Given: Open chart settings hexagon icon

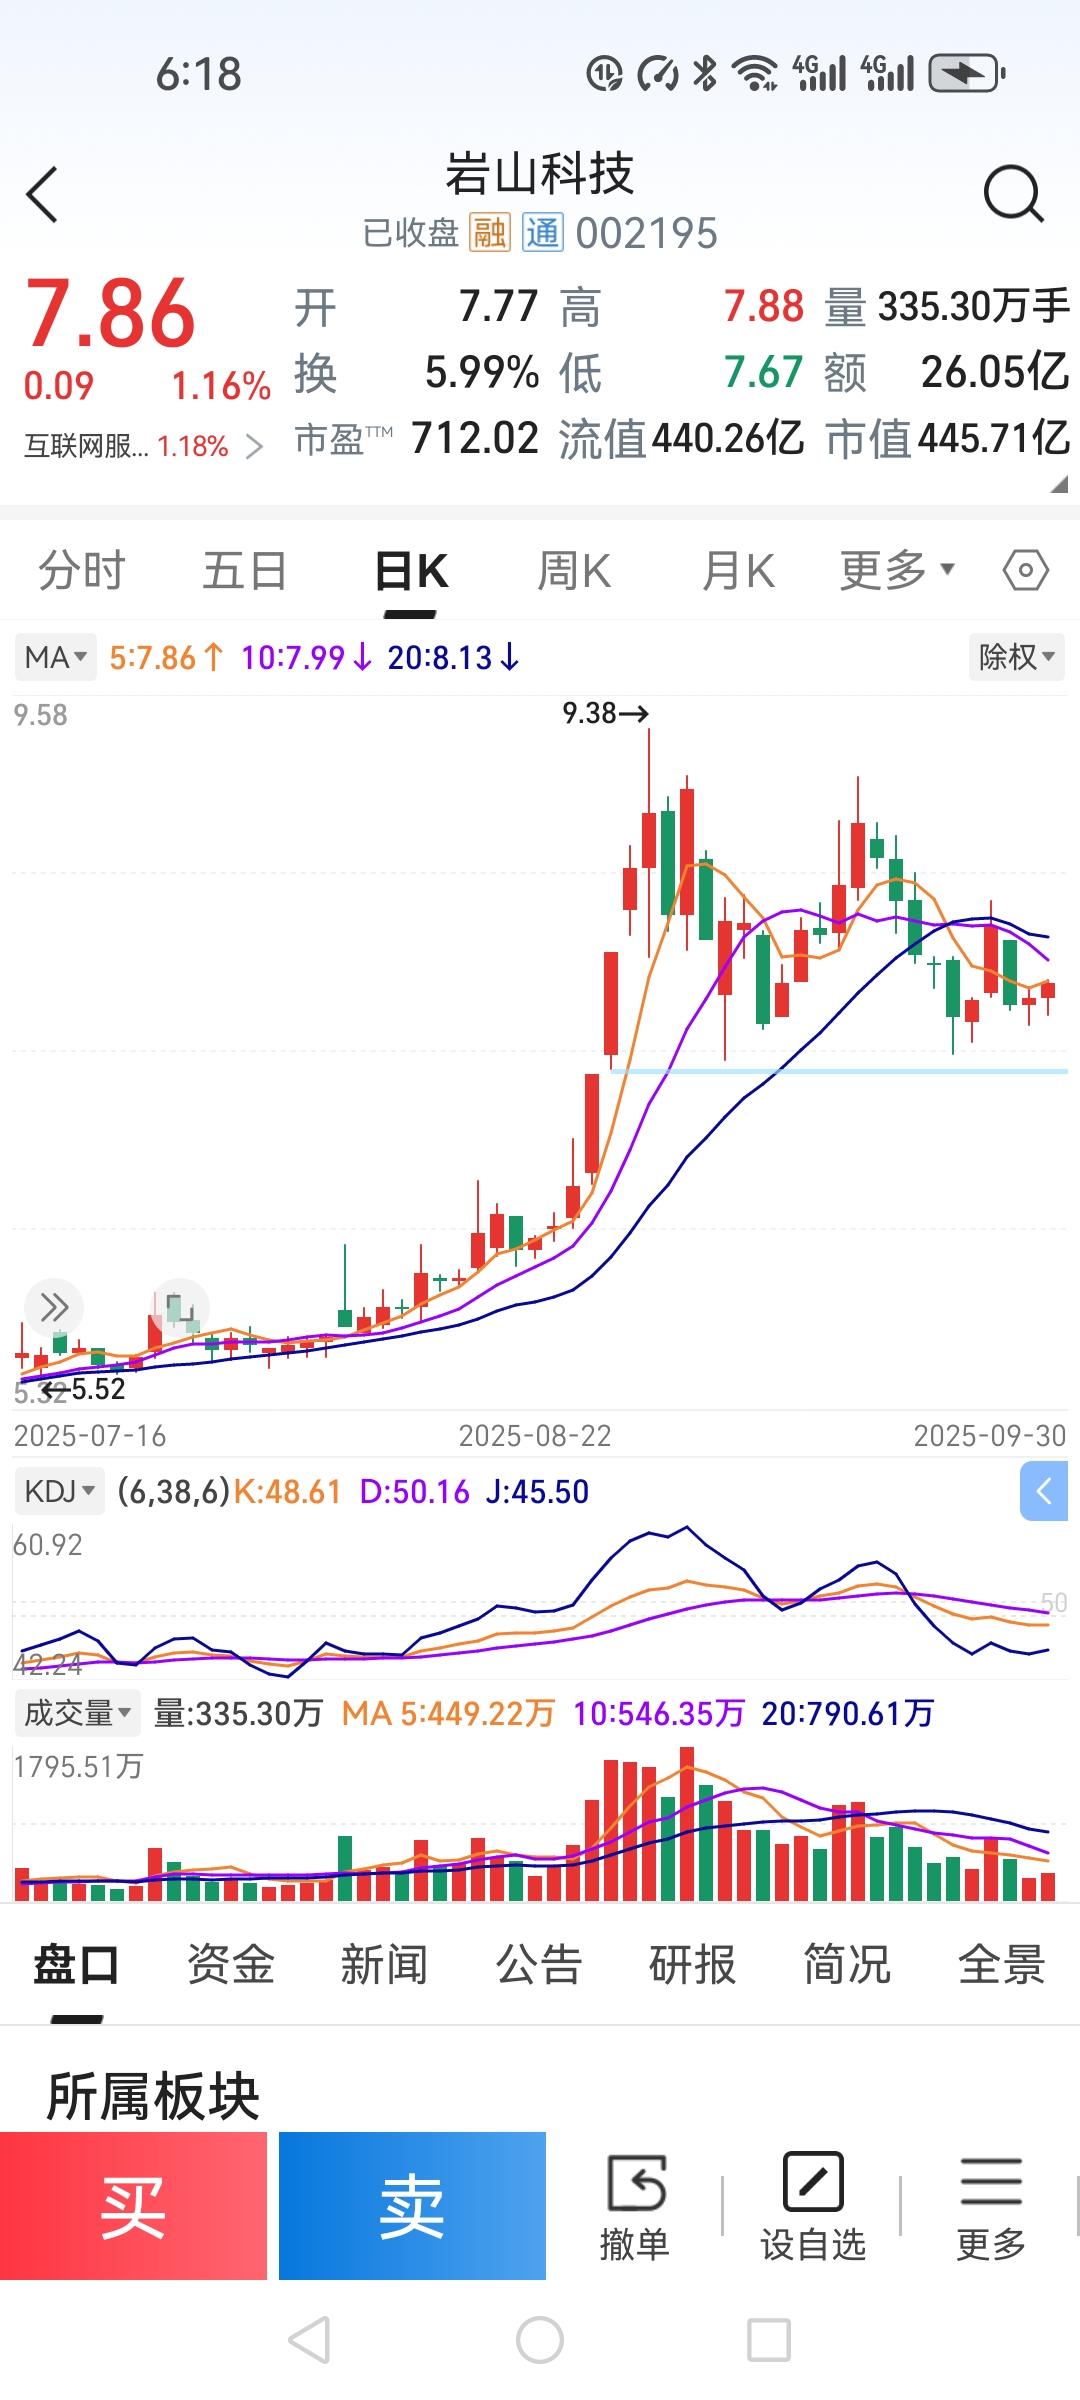Looking at the screenshot, I should coord(1025,571).
